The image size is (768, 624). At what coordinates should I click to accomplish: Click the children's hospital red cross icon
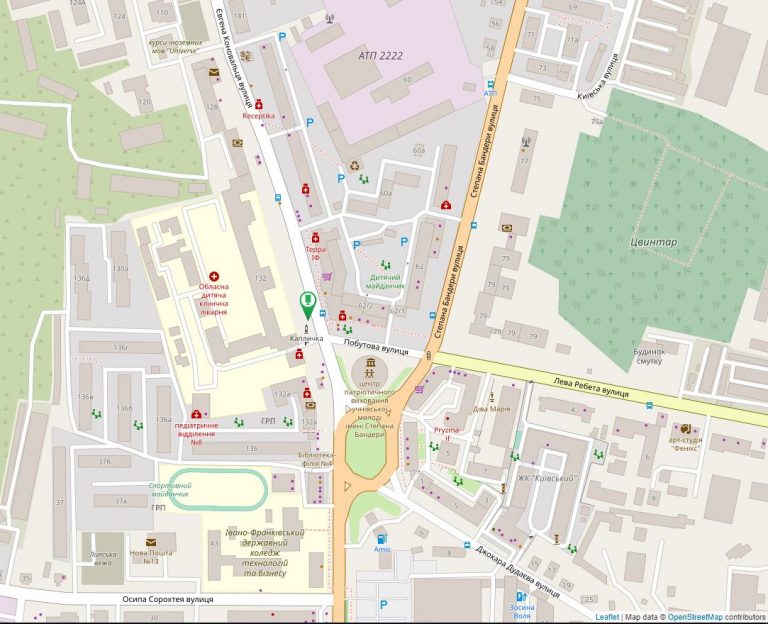click(213, 276)
